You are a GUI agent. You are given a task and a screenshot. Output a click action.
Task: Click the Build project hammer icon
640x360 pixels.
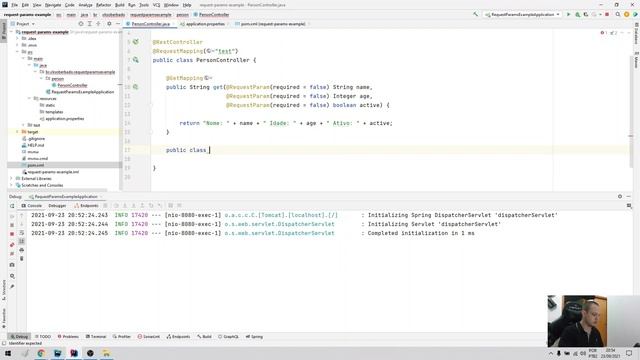pos(476,14)
